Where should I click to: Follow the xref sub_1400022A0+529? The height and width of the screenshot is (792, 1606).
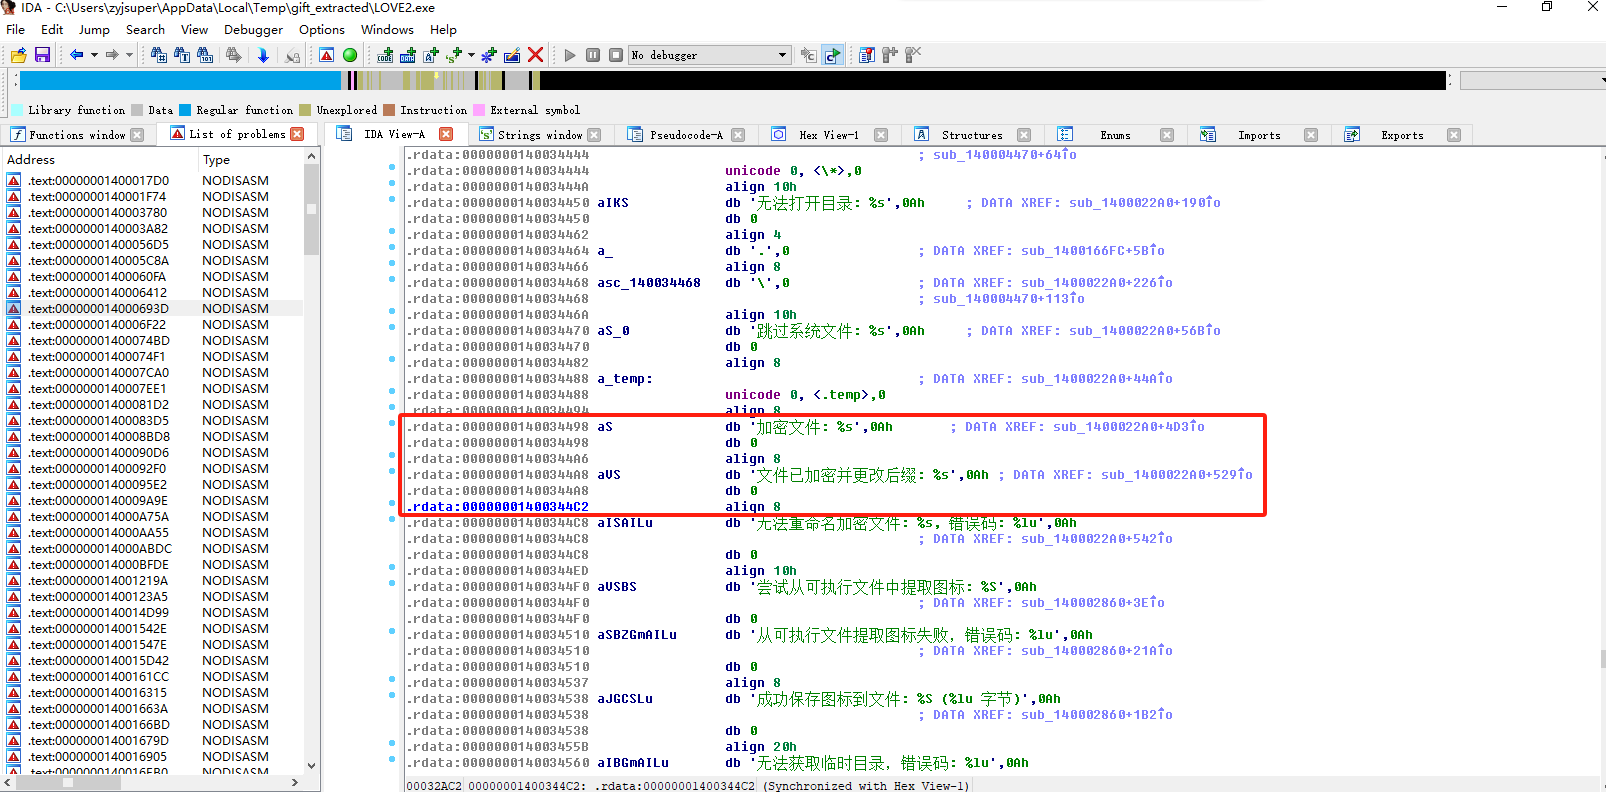point(1177,475)
